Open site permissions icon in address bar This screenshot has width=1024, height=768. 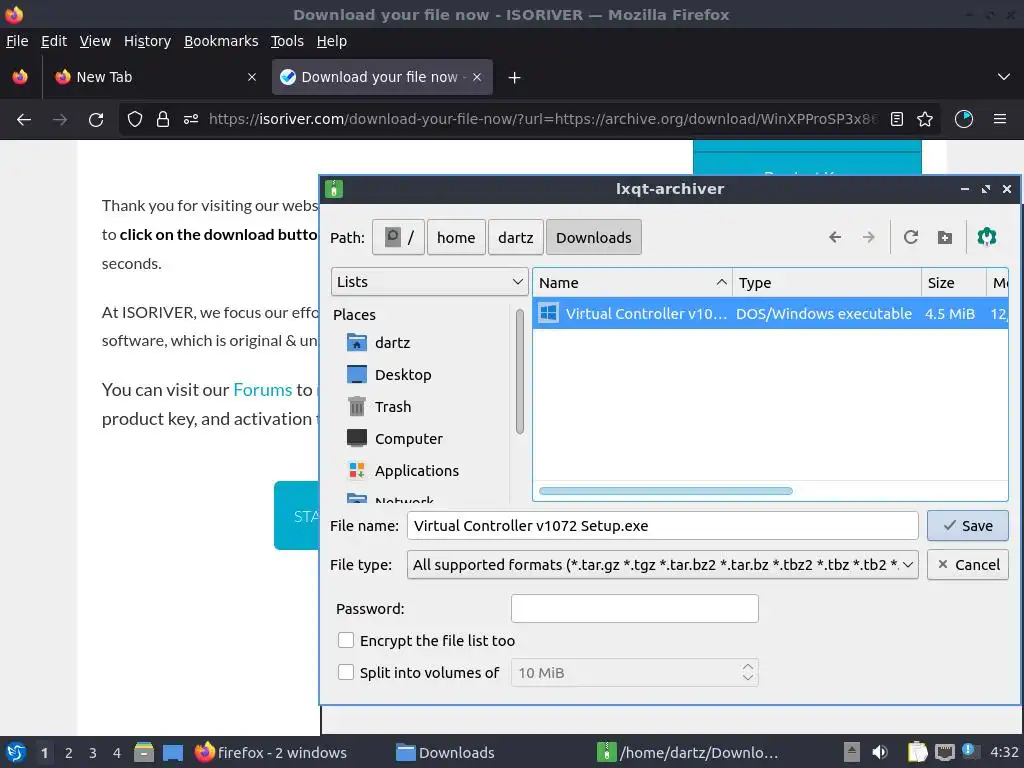[191, 119]
